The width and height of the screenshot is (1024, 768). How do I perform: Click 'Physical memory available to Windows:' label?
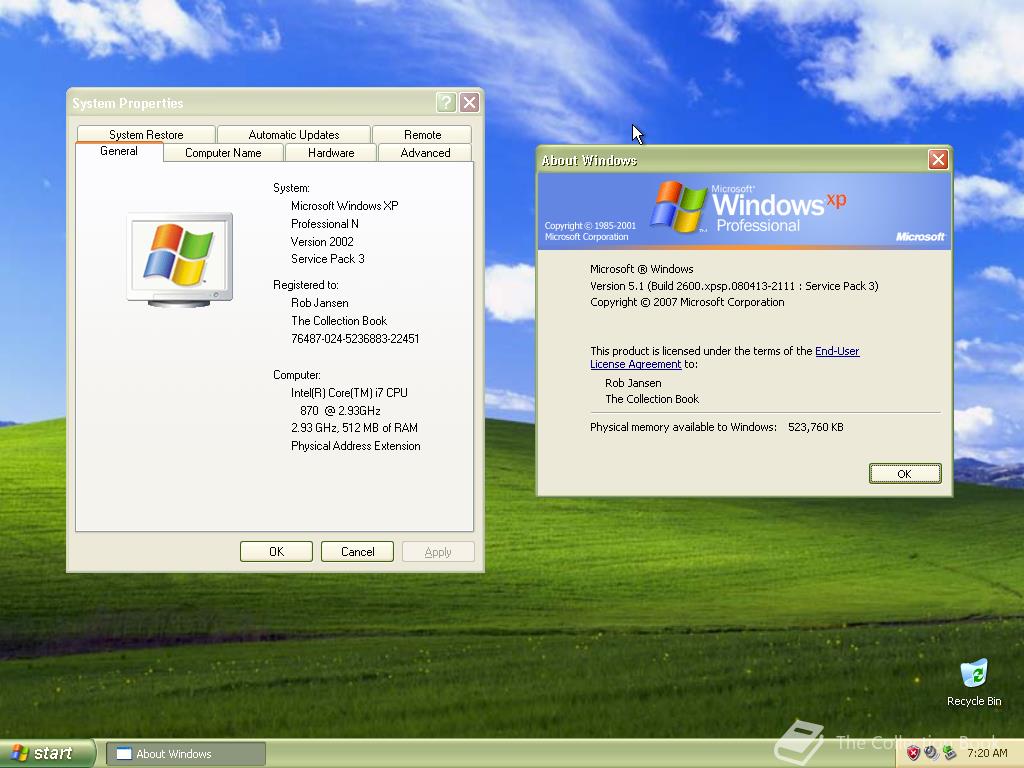point(683,427)
